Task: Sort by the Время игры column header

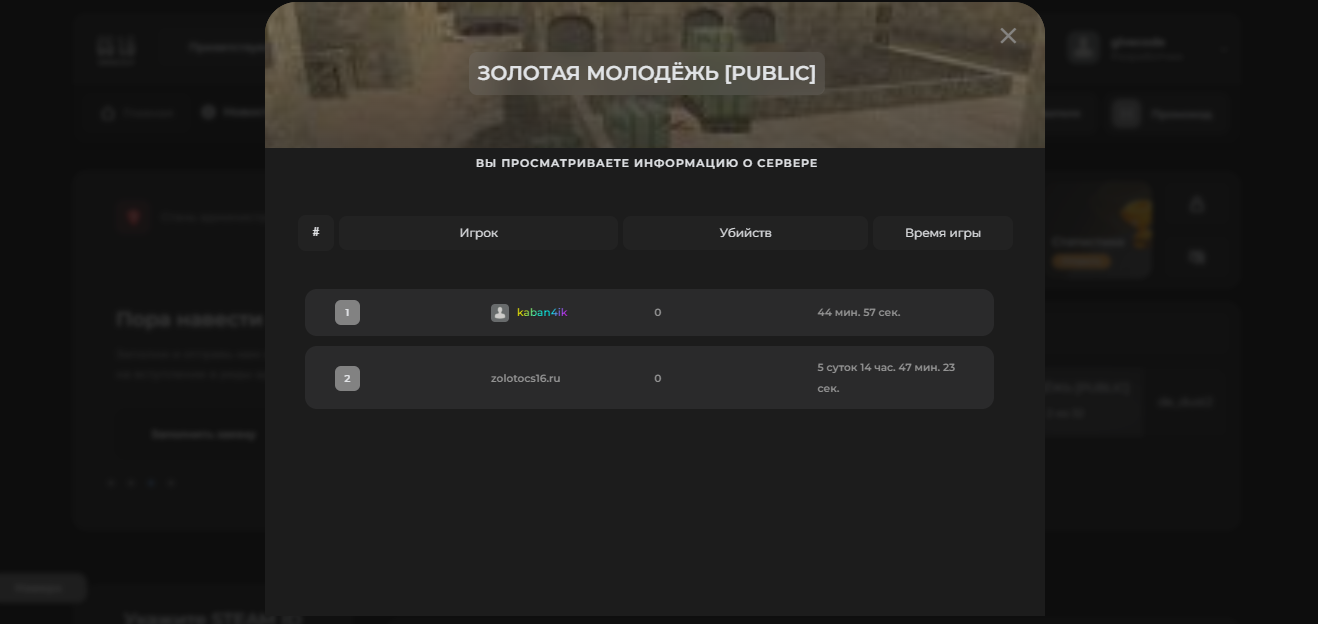Action: click(x=942, y=233)
